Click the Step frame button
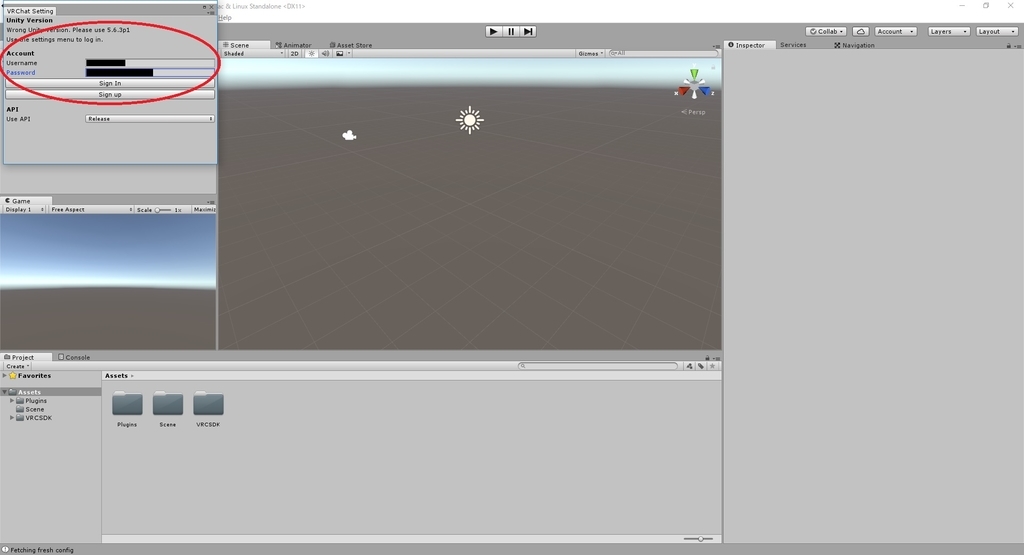Screen dimensions: 1024x555 pyautogui.click(x=528, y=31)
